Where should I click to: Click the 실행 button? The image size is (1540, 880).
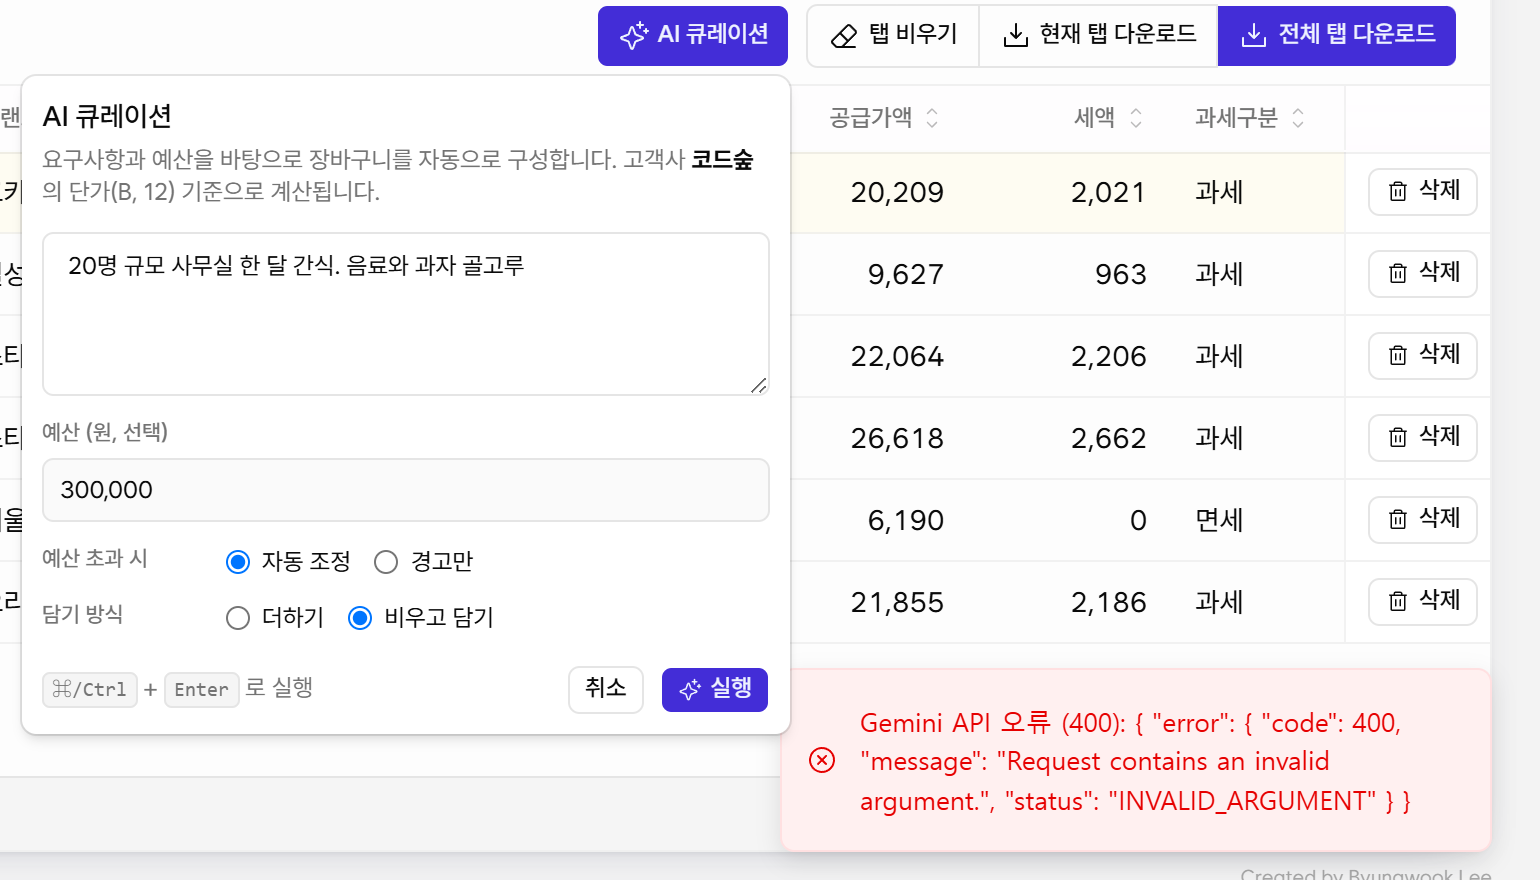click(715, 690)
